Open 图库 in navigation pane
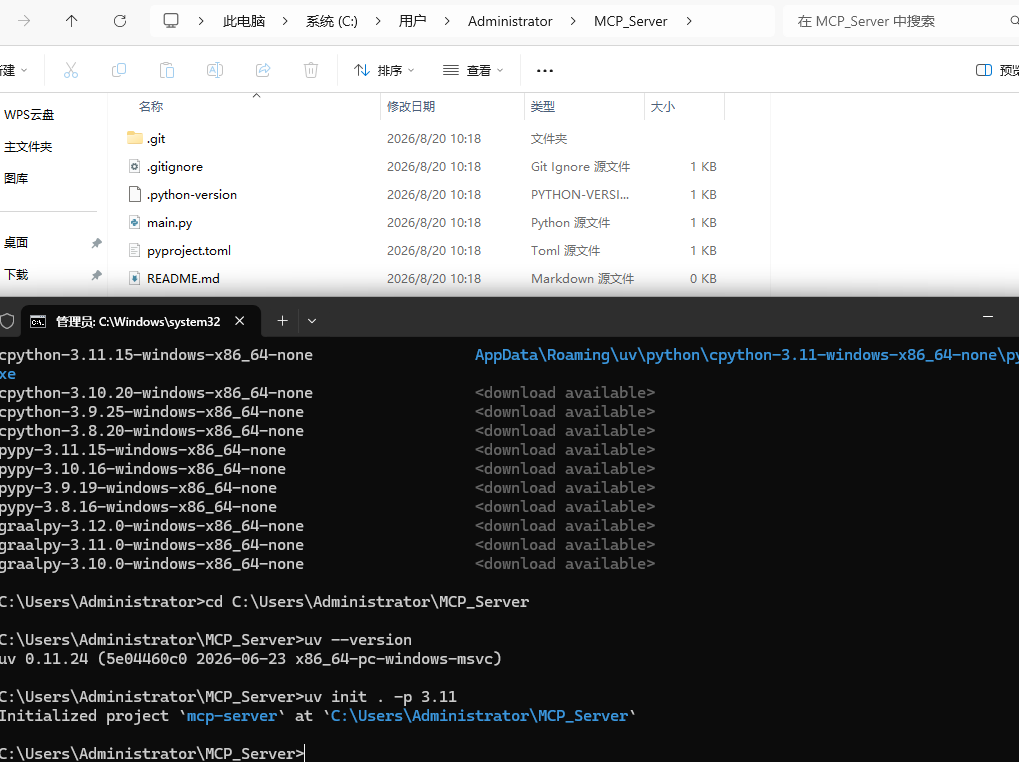1019x762 pixels. 16,179
